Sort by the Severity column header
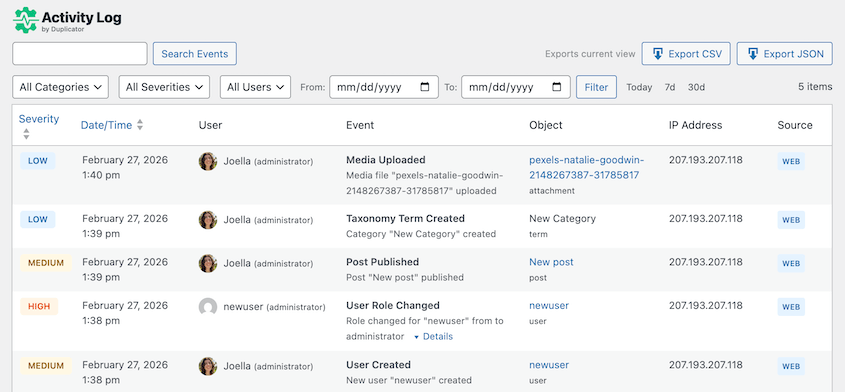845x392 pixels. [39, 119]
